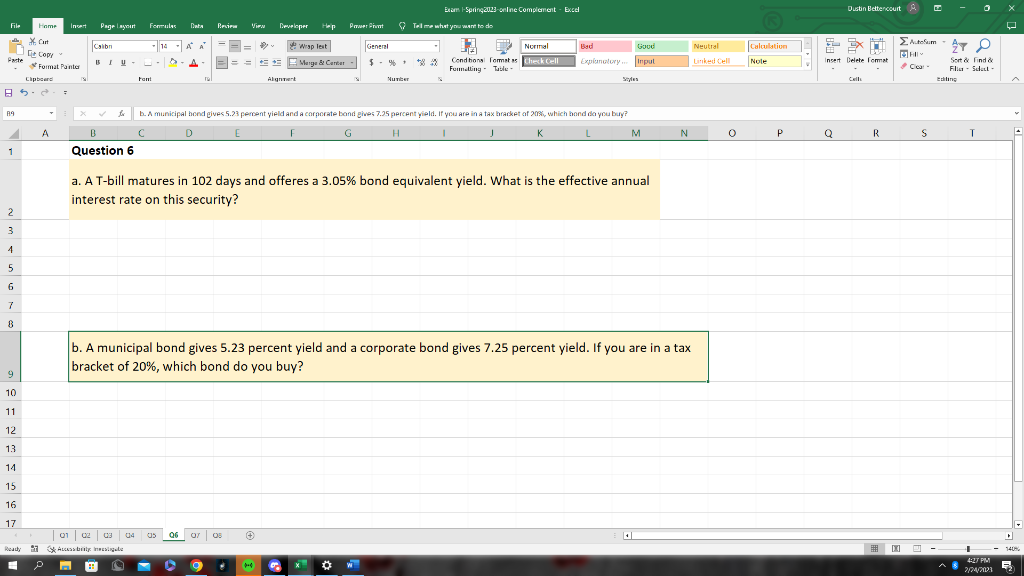The image size is (1024, 576).
Task: Add a new worksheet
Action: tap(249, 536)
